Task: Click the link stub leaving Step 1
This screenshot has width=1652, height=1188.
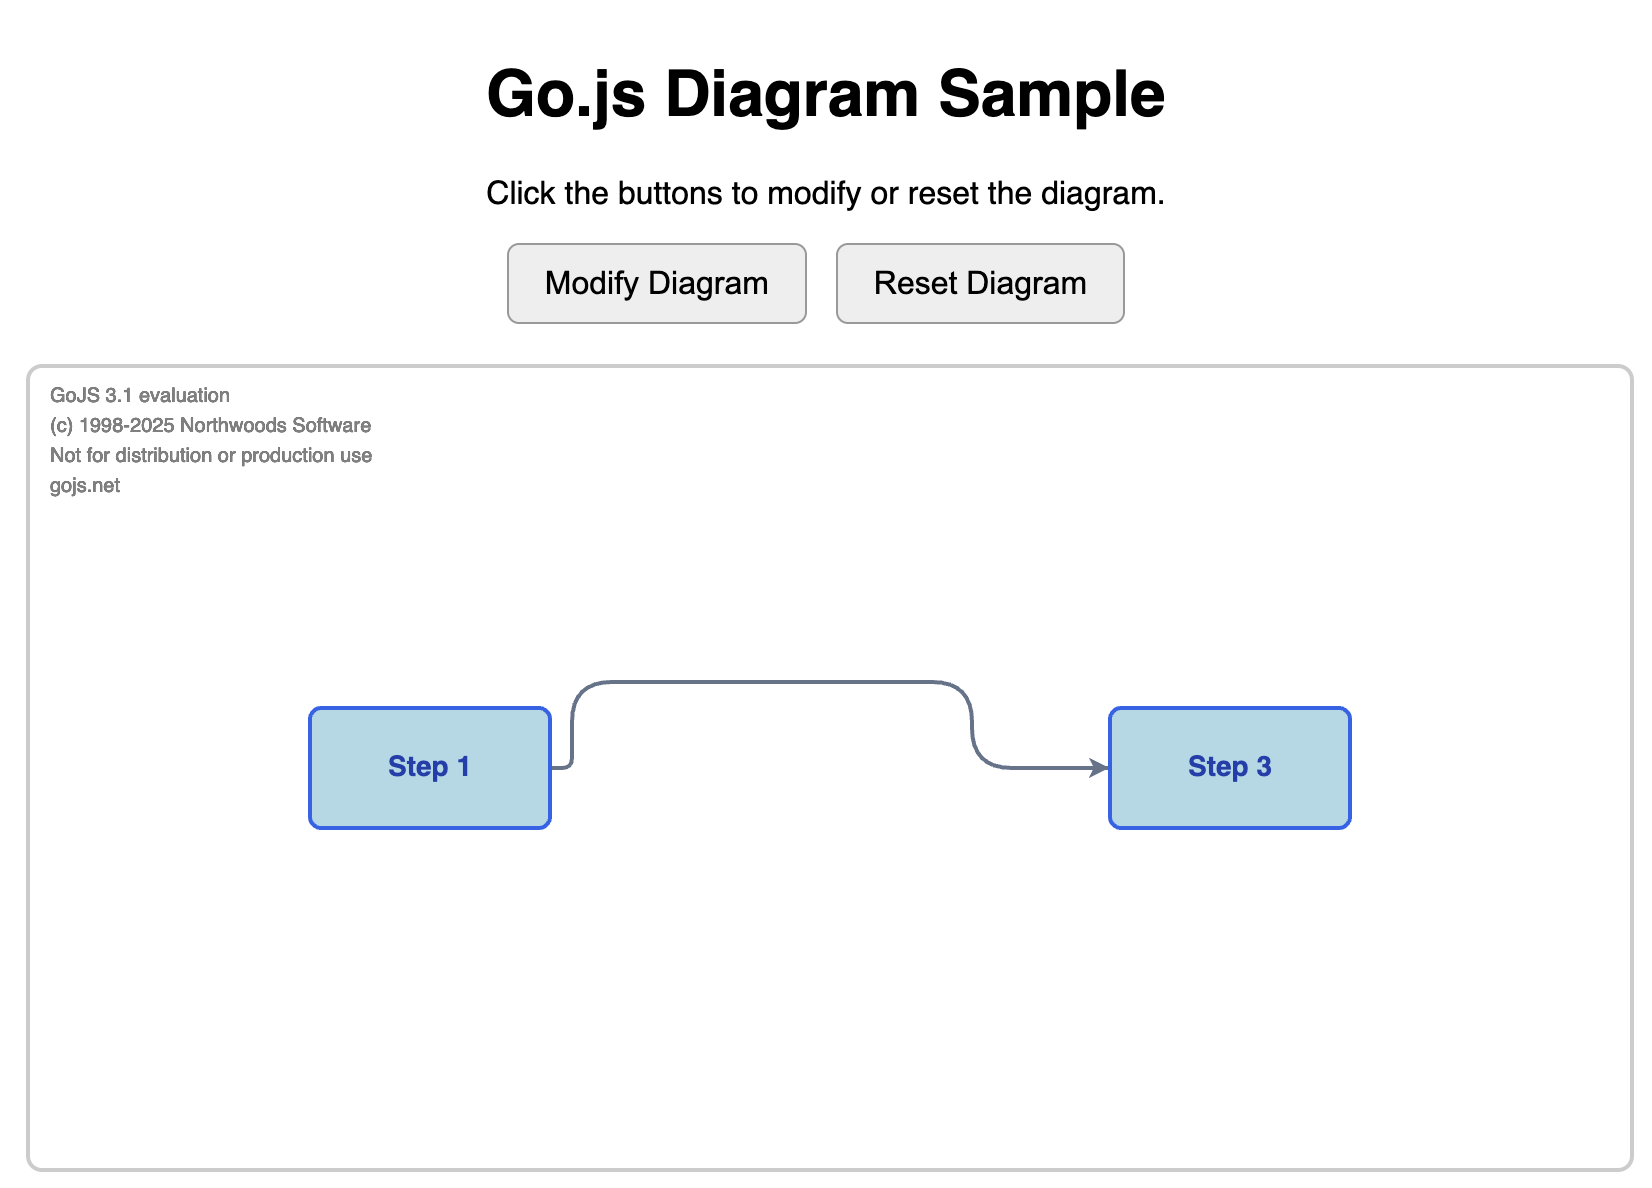Action: (562, 767)
